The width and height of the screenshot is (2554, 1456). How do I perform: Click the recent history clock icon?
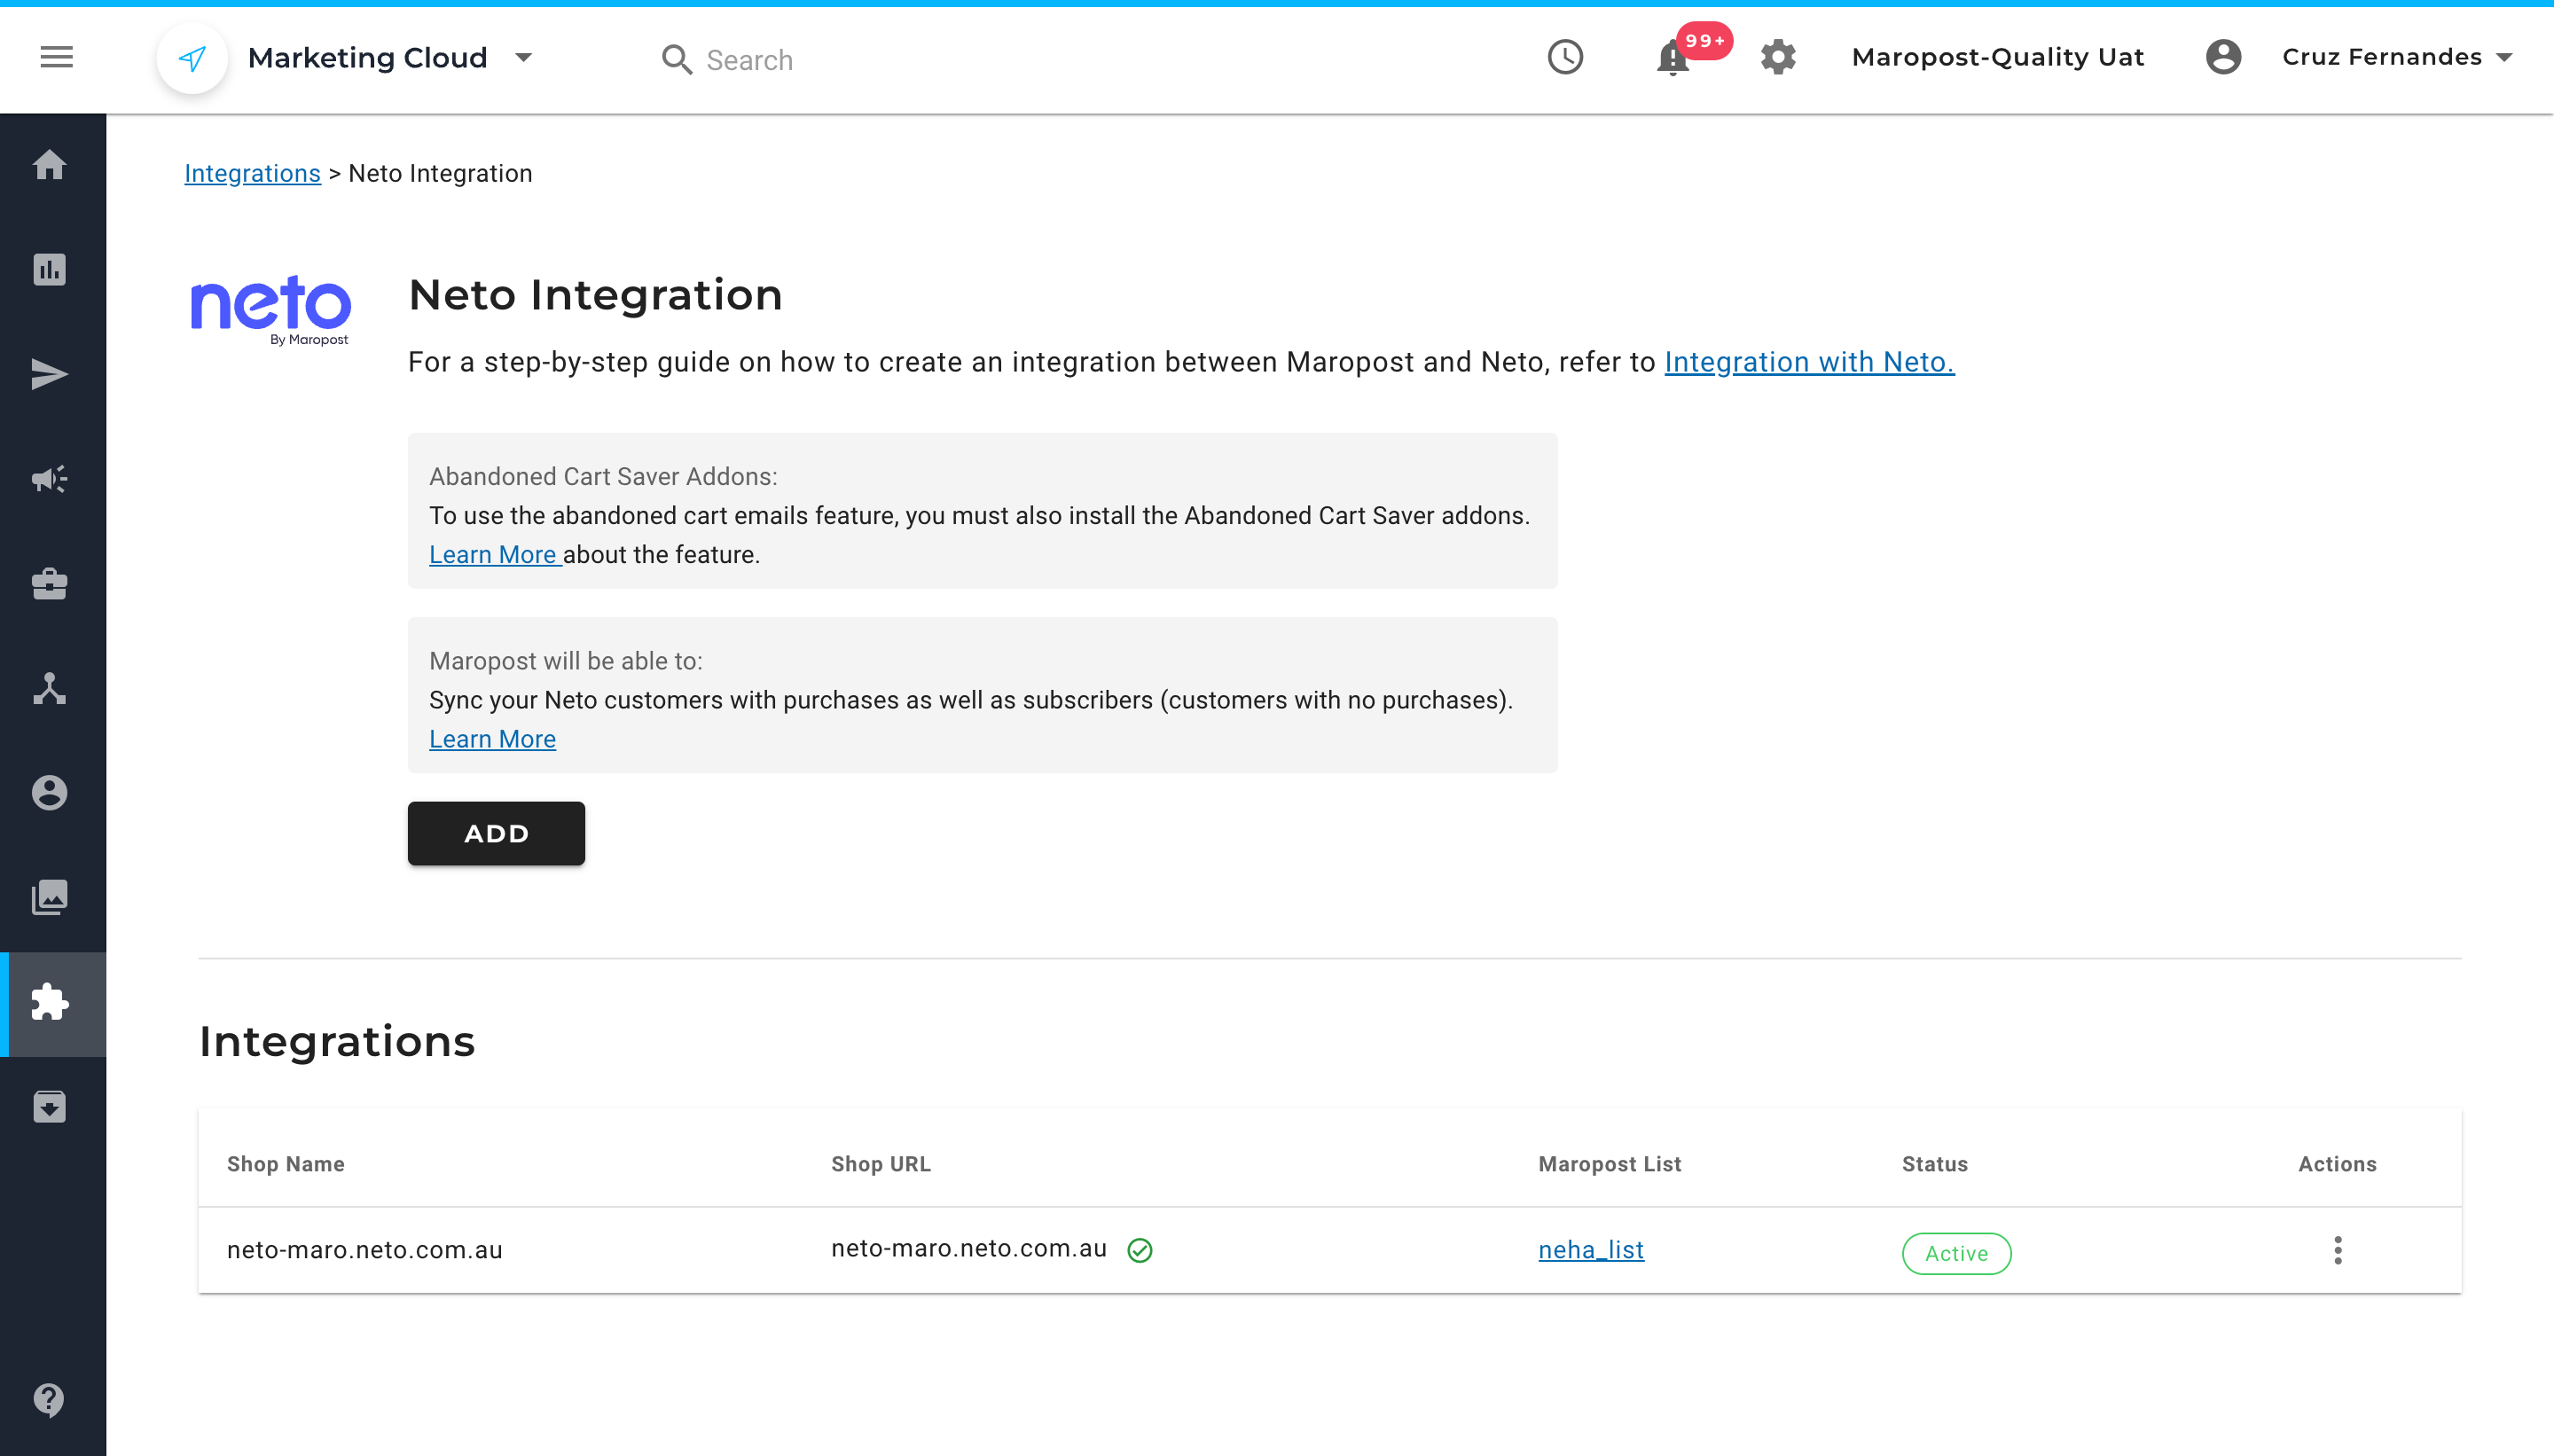click(1565, 57)
